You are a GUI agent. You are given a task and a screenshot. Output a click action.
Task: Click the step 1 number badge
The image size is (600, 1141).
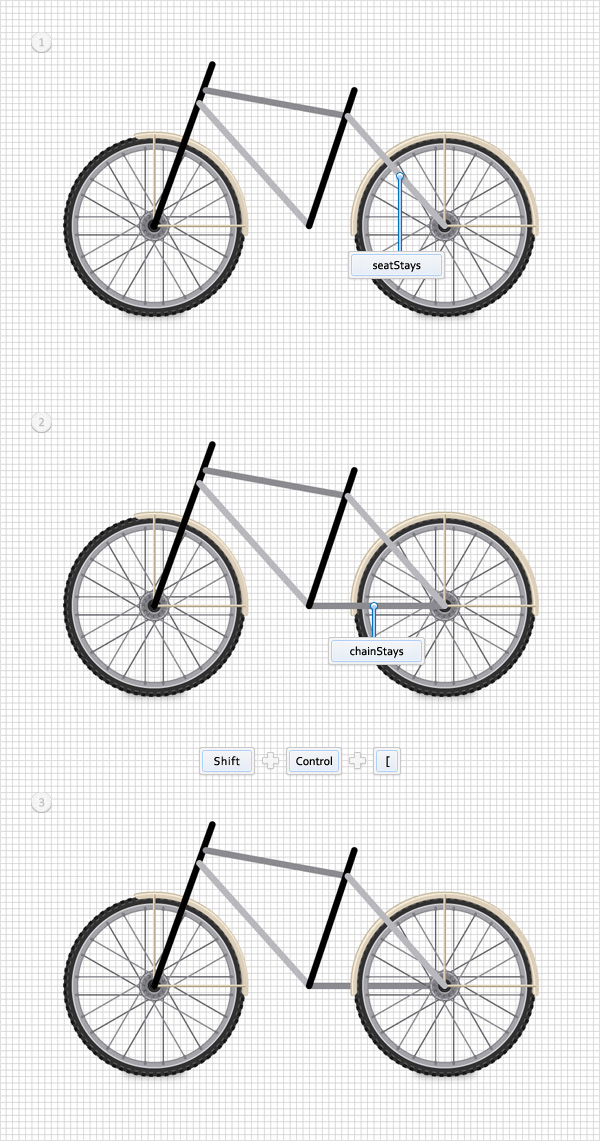[x=41, y=44]
